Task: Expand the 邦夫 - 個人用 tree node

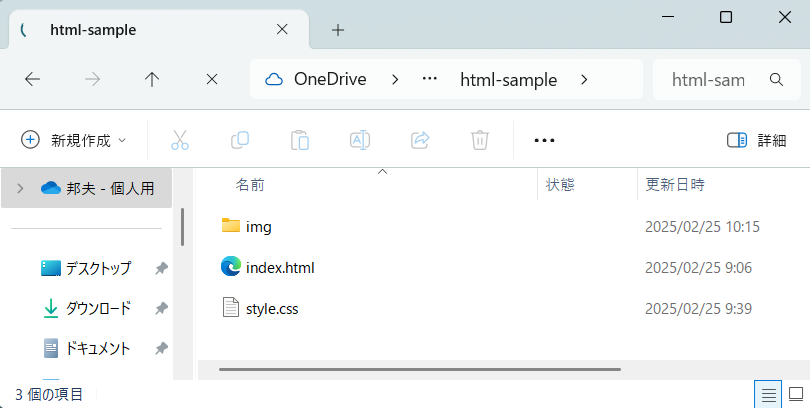Action: [20, 187]
